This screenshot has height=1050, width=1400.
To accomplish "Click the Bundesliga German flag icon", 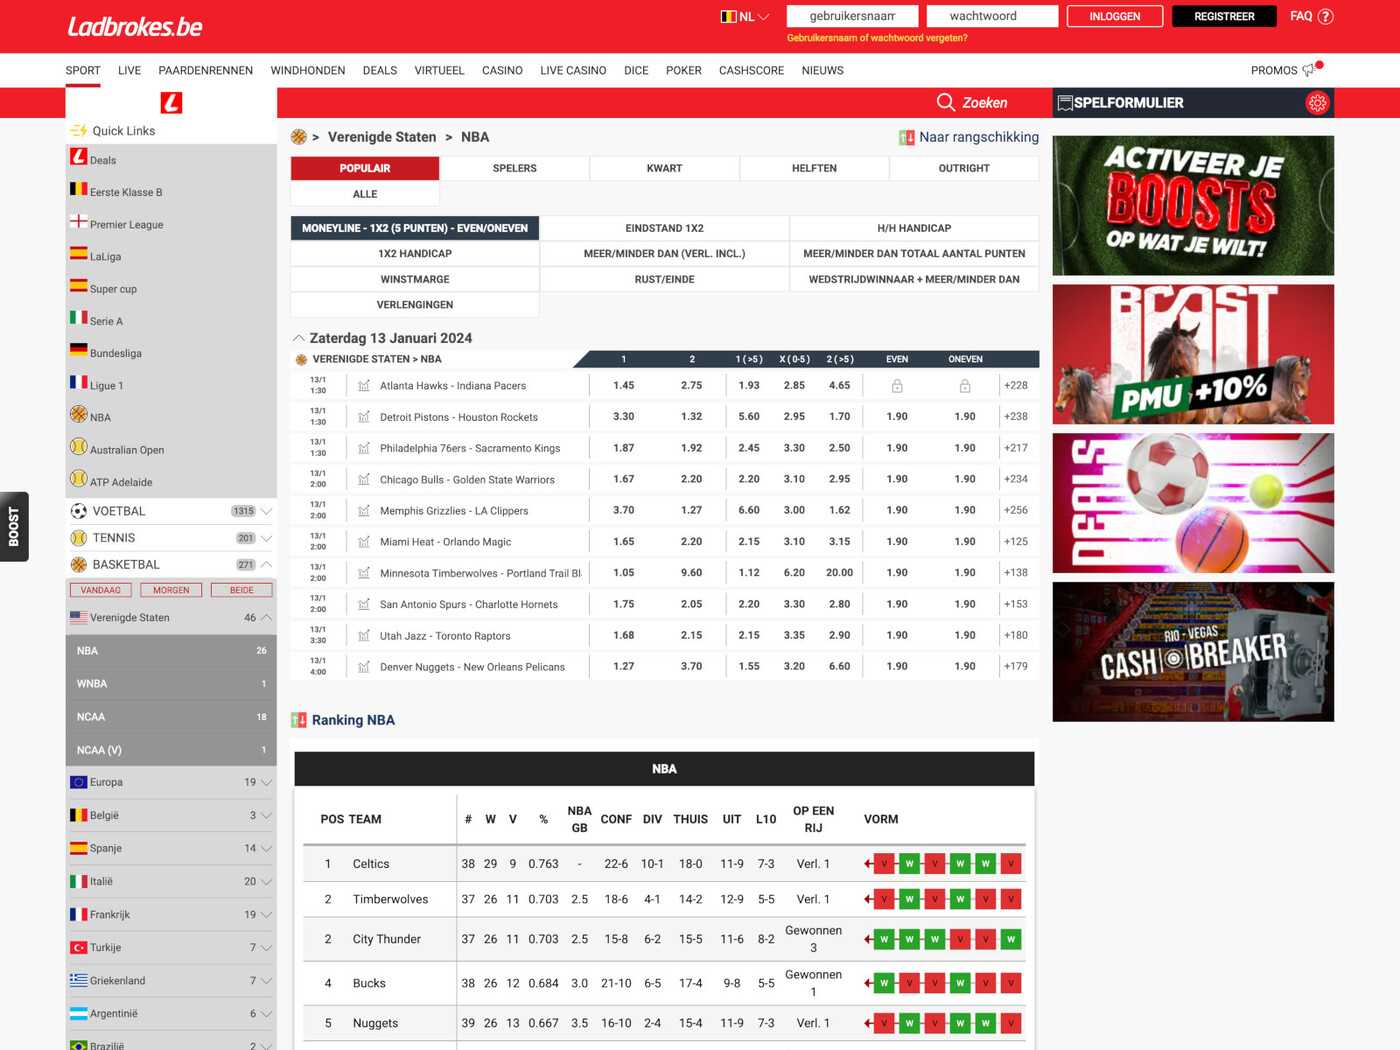I will point(79,349).
